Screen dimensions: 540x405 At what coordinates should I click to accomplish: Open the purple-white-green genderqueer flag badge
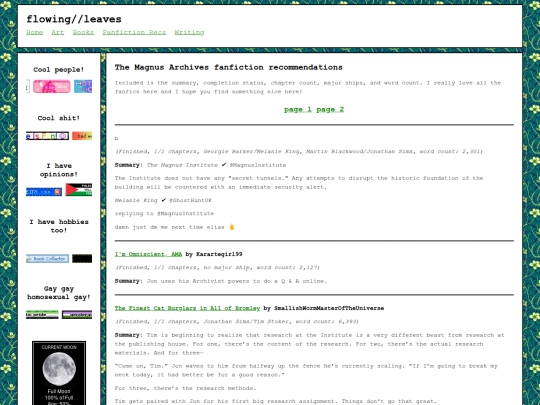click(x=77, y=315)
